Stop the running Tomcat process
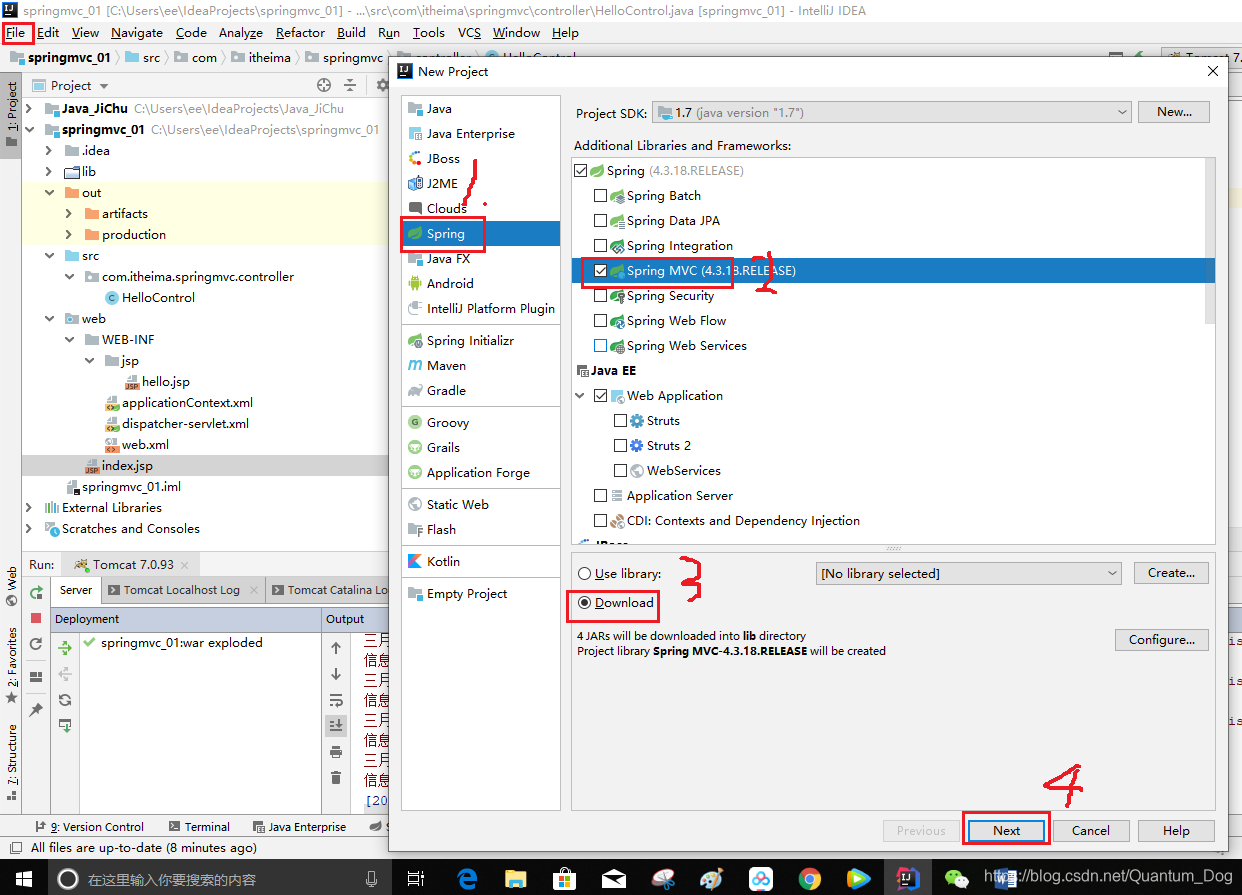This screenshot has width=1242, height=895. [x=36, y=618]
